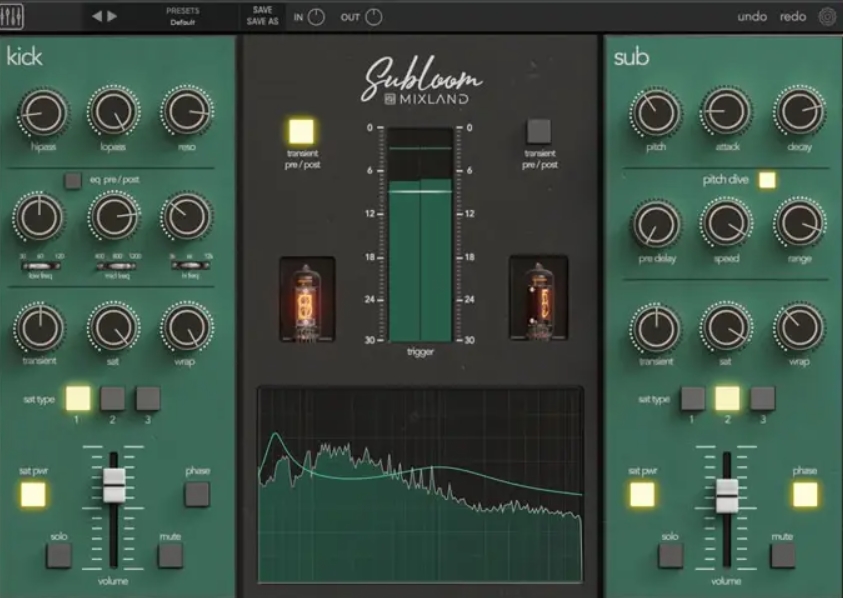Solo the kick channel
This screenshot has width=843, height=598.
click(59, 556)
